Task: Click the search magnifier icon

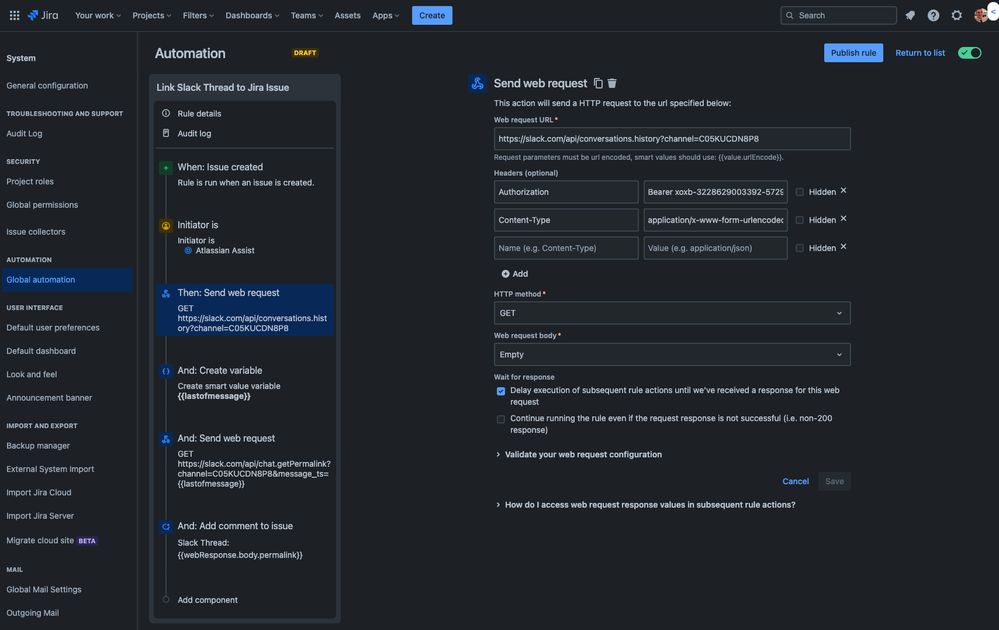Action: coord(790,15)
